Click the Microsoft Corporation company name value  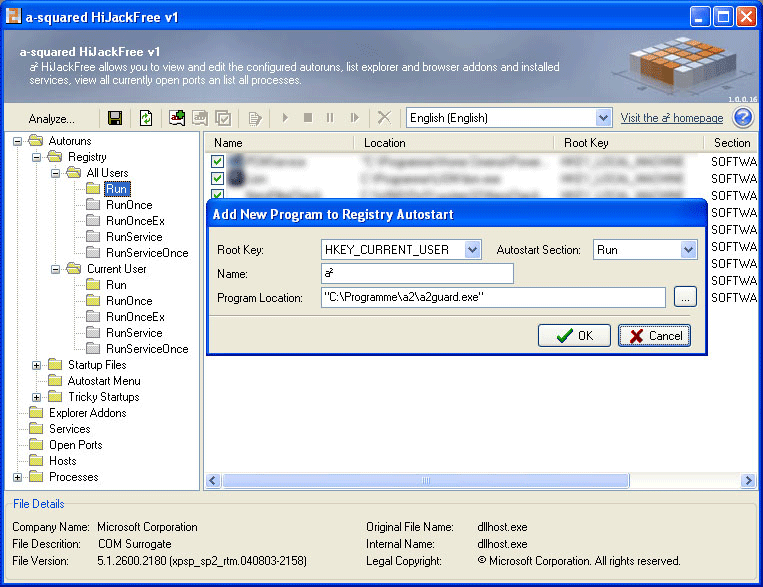click(147, 527)
